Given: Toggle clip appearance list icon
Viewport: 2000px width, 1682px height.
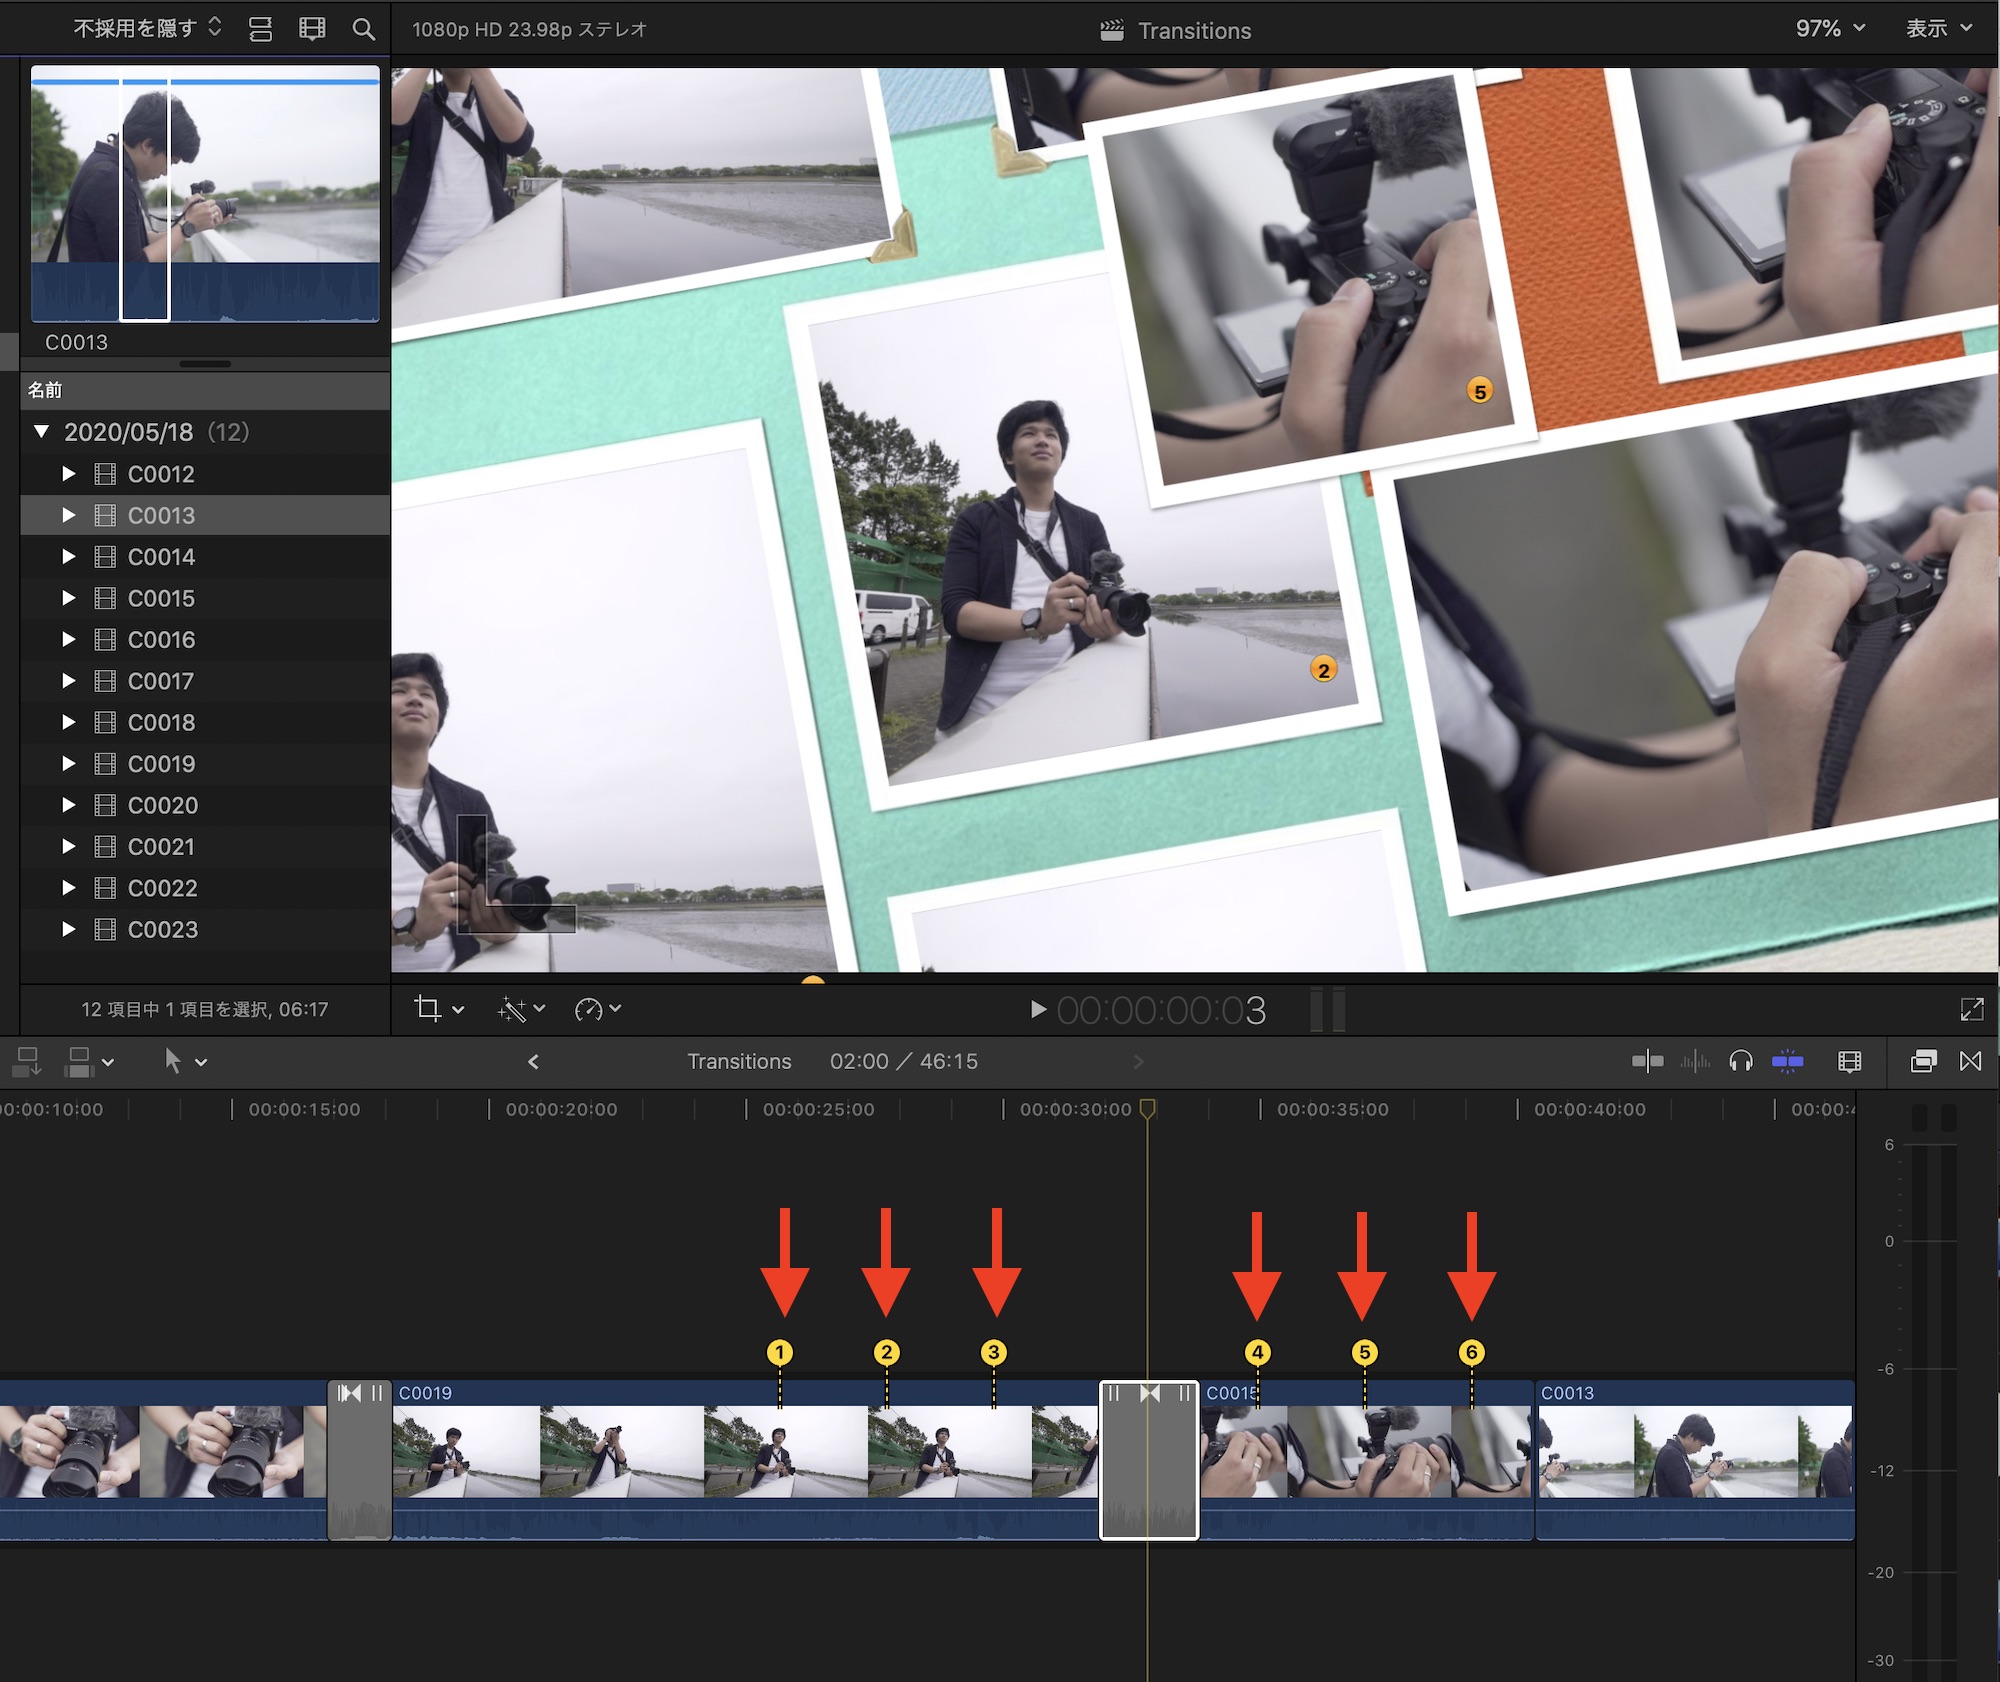Looking at the screenshot, I should (260, 29).
